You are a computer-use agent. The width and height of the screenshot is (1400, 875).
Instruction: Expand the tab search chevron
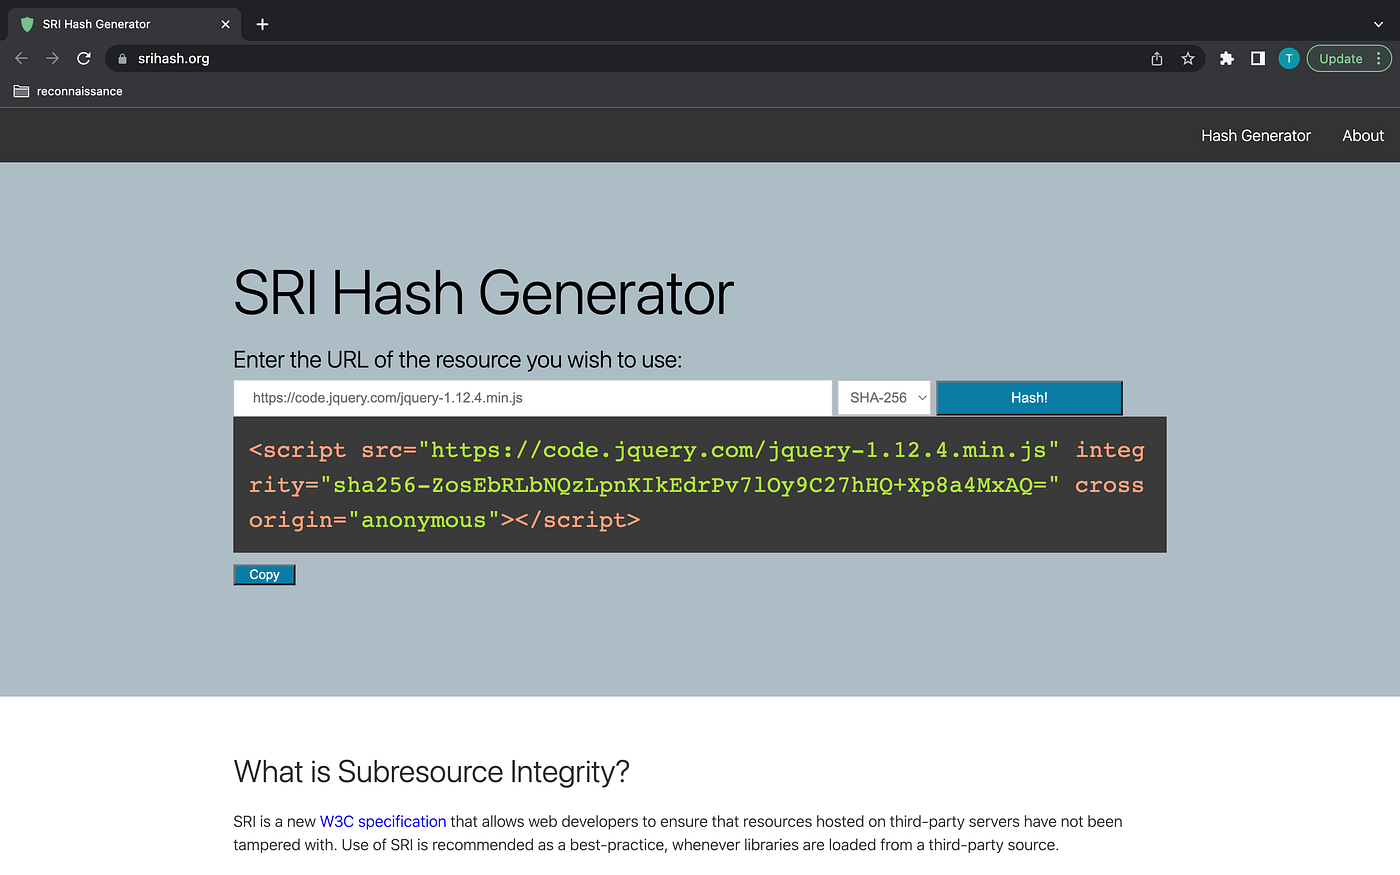click(x=1378, y=24)
